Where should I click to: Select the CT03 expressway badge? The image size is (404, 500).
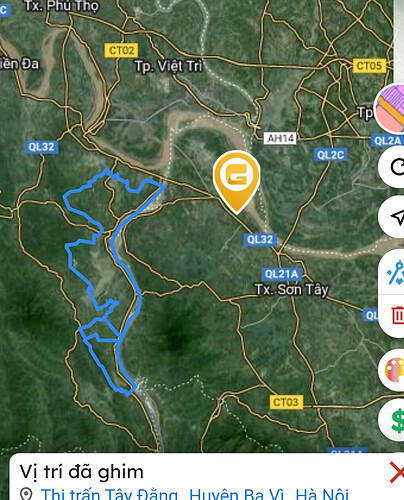(286, 402)
